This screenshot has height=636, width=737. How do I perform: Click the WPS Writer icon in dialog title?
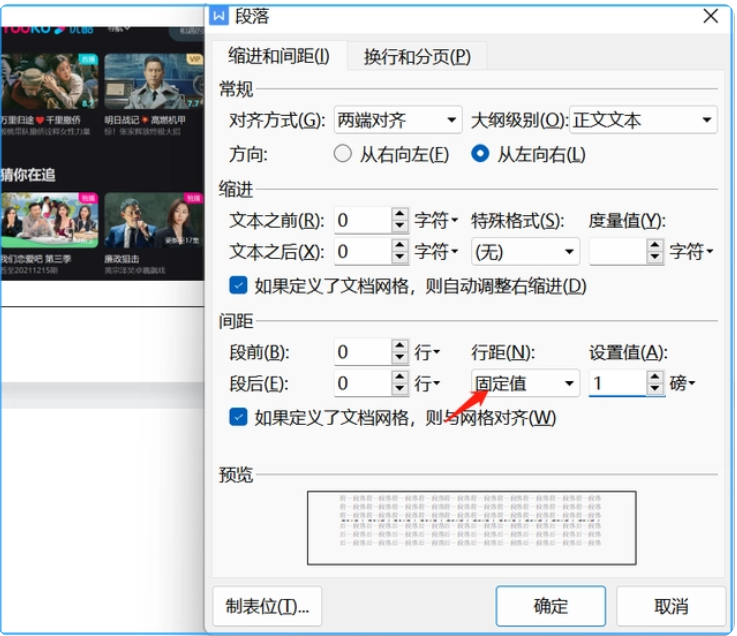tap(219, 16)
